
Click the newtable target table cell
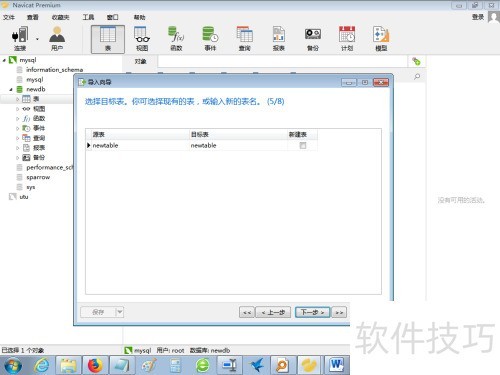click(x=238, y=145)
